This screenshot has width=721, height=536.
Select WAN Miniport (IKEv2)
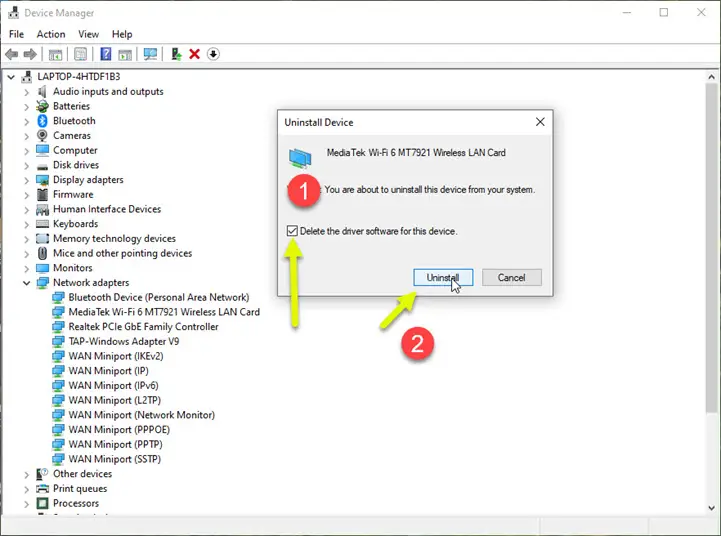[x=116, y=356]
